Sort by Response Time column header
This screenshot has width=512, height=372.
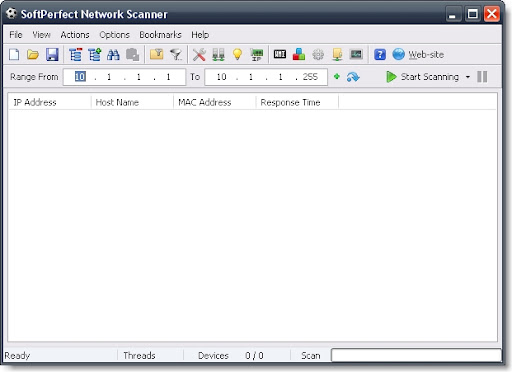pyautogui.click(x=297, y=102)
